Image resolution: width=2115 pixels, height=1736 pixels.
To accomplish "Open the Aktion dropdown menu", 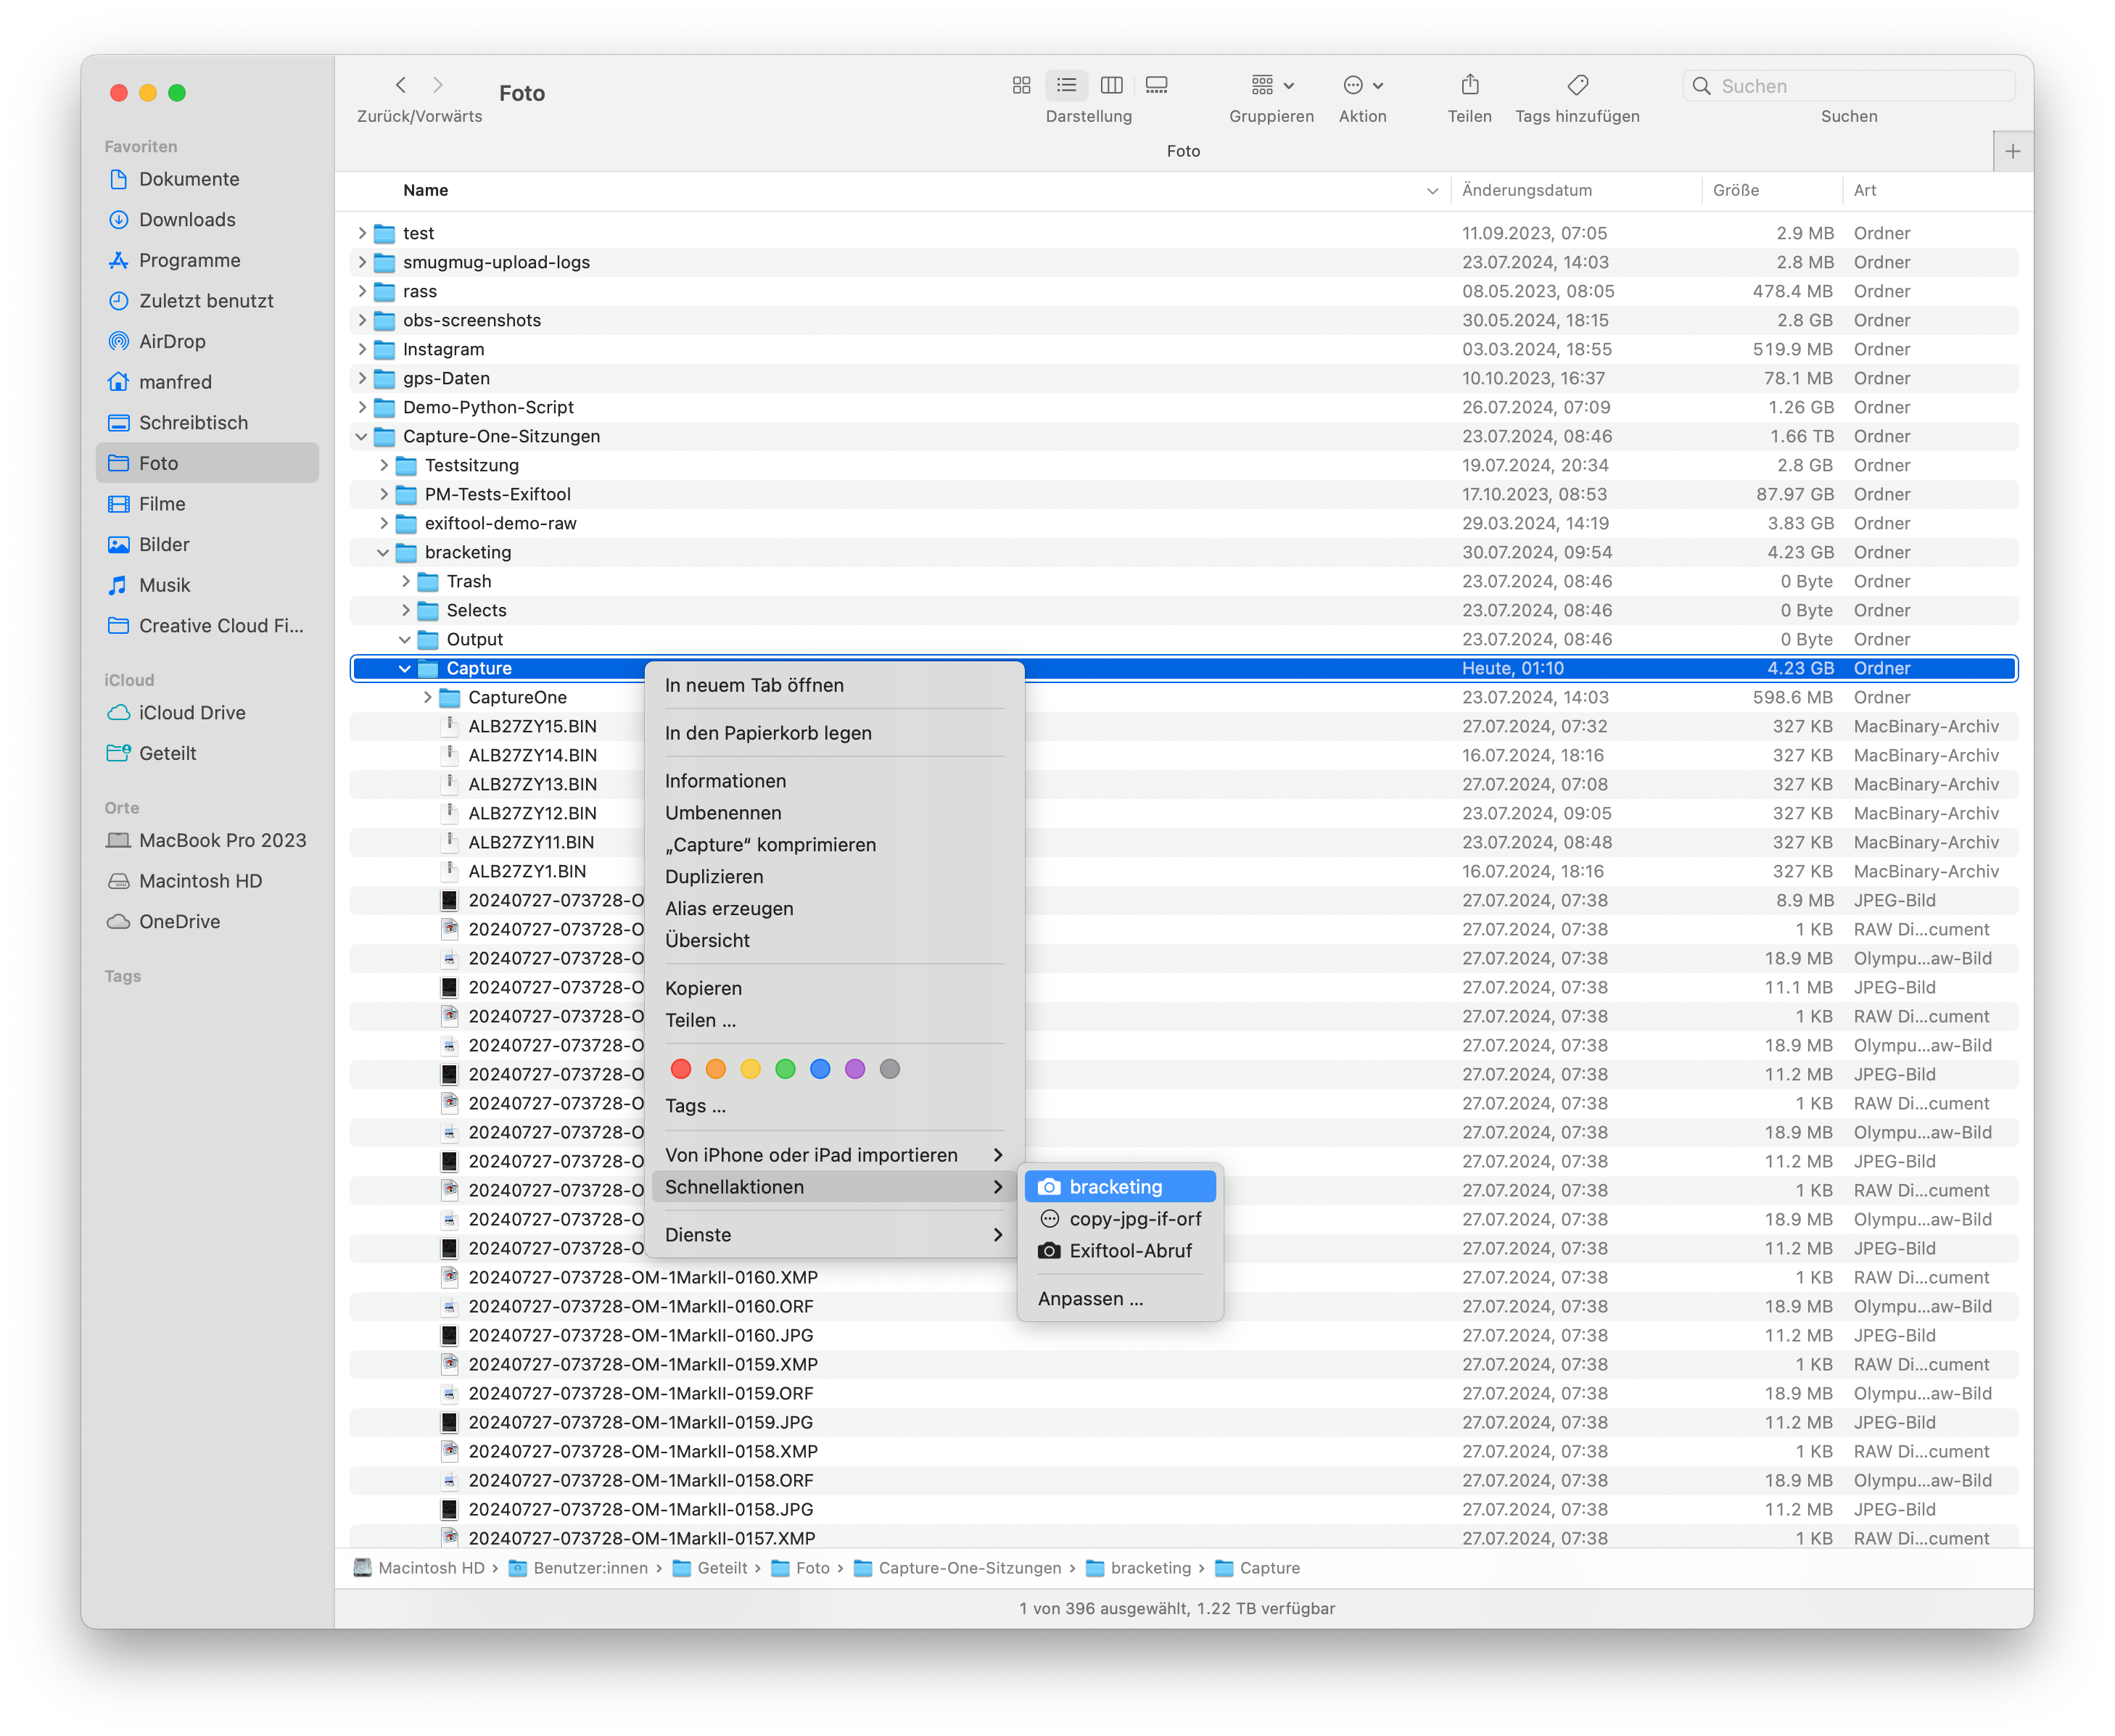I will pyautogui.click(x=1362, y=86).
